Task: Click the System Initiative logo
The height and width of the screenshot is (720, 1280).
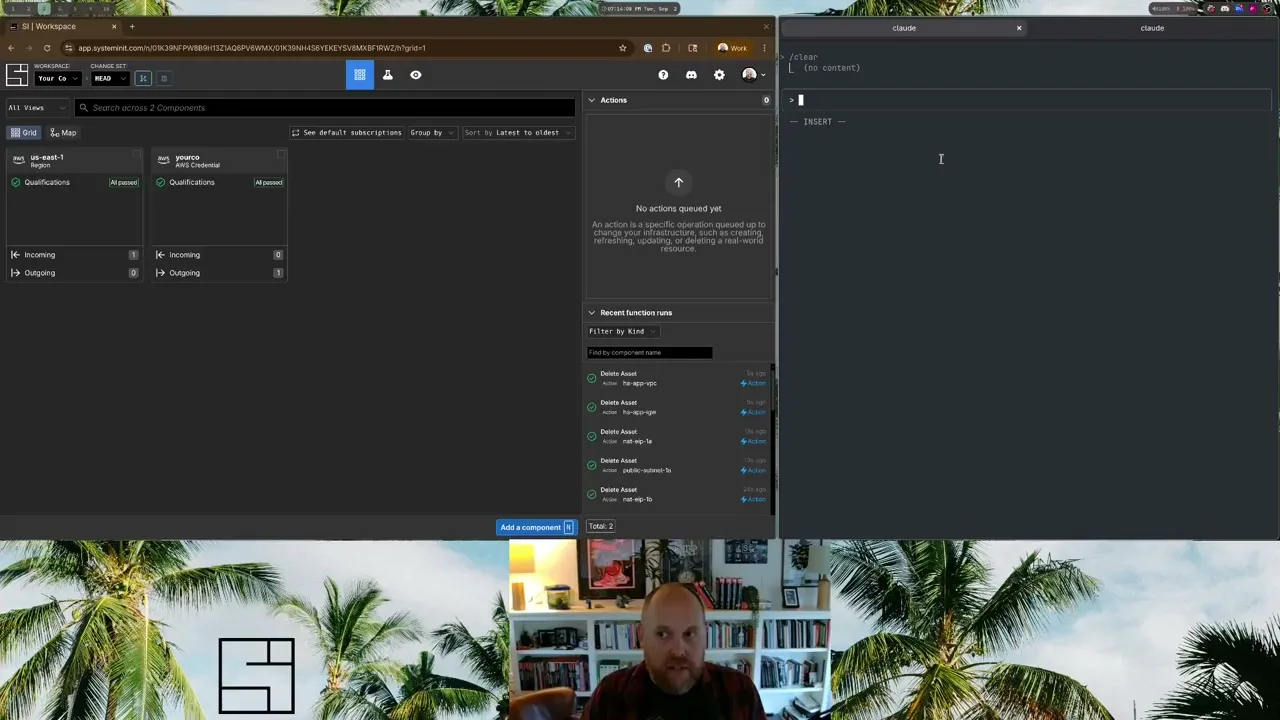Action: pyautogui.click(x=17, y=75)
